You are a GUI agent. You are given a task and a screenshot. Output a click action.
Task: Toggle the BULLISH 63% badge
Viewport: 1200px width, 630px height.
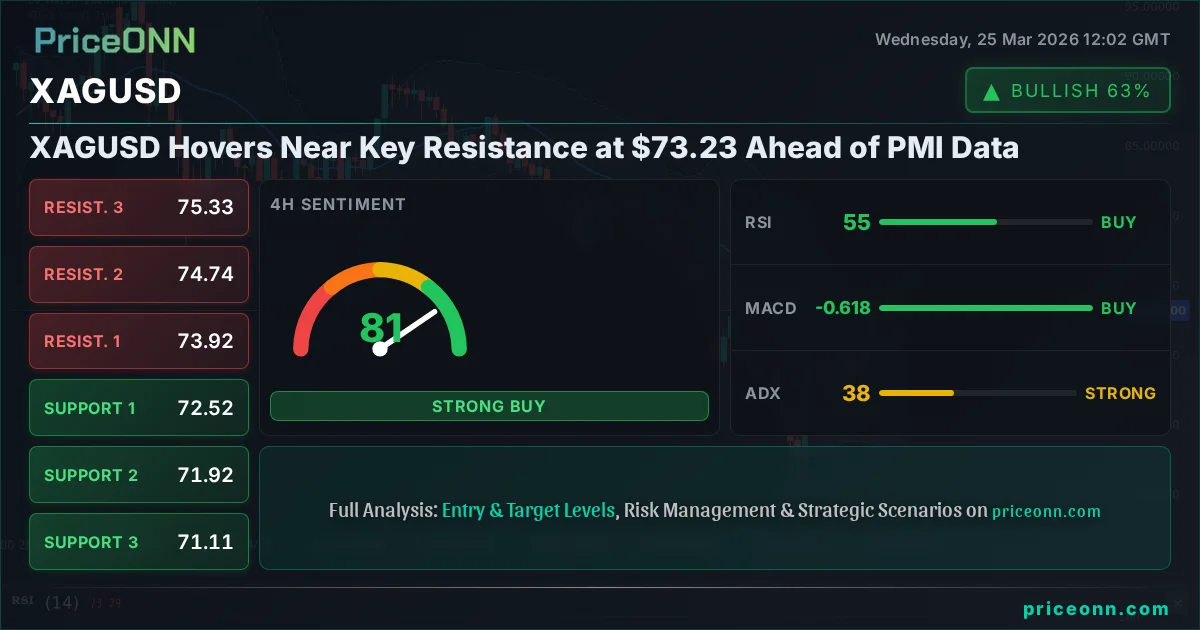[x=1067, y=90]
